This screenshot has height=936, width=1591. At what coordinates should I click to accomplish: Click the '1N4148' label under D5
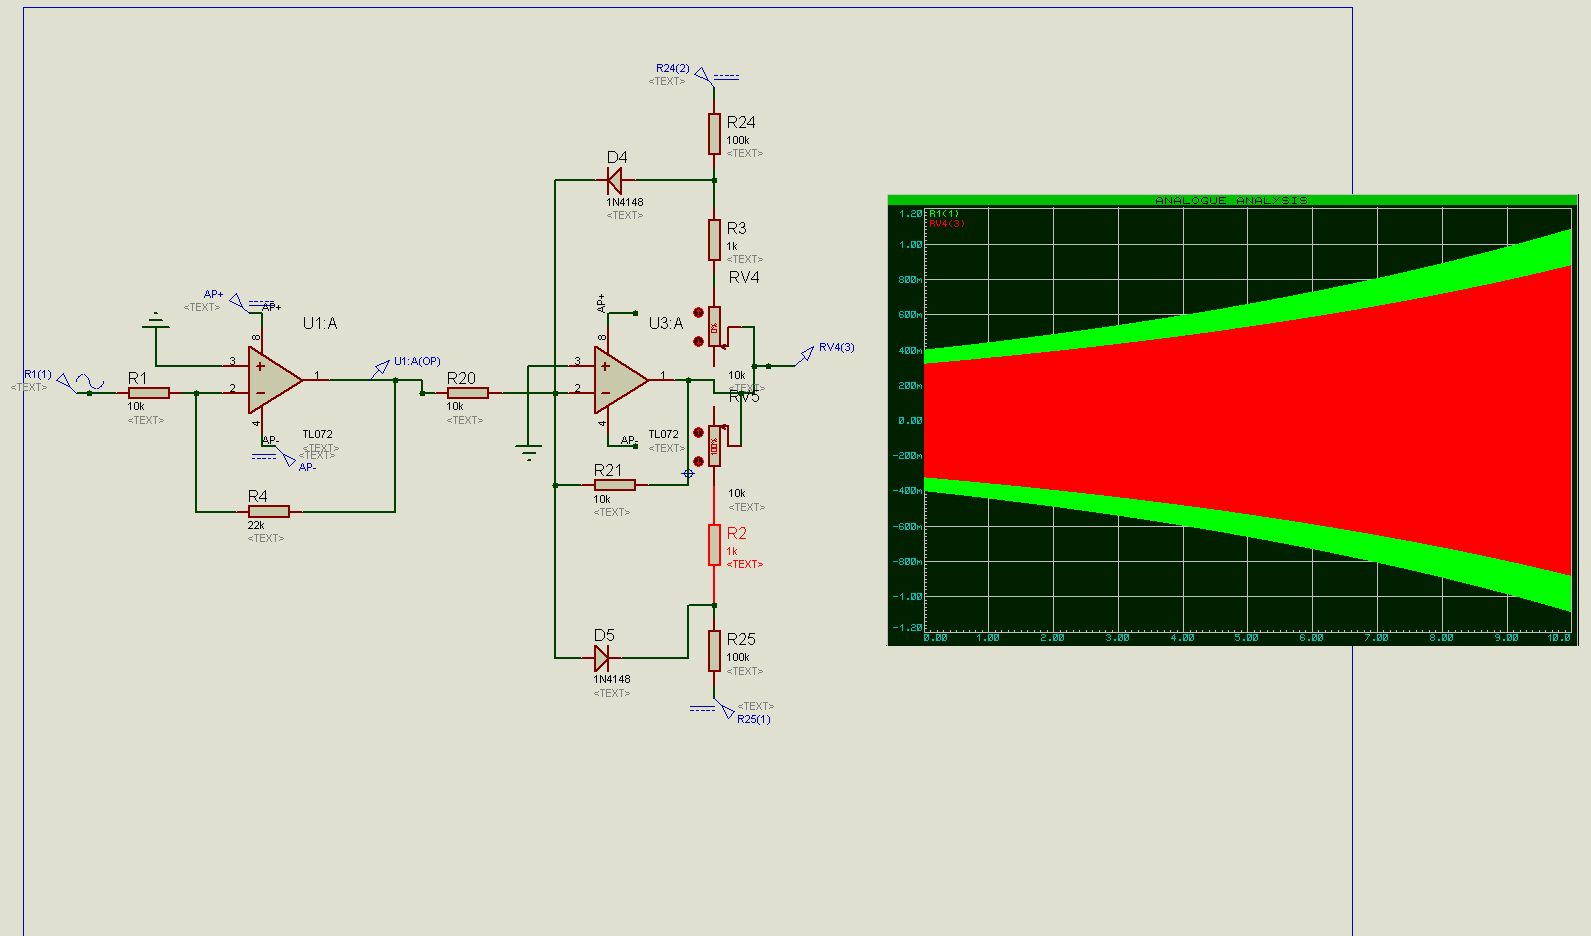[612, 680]
